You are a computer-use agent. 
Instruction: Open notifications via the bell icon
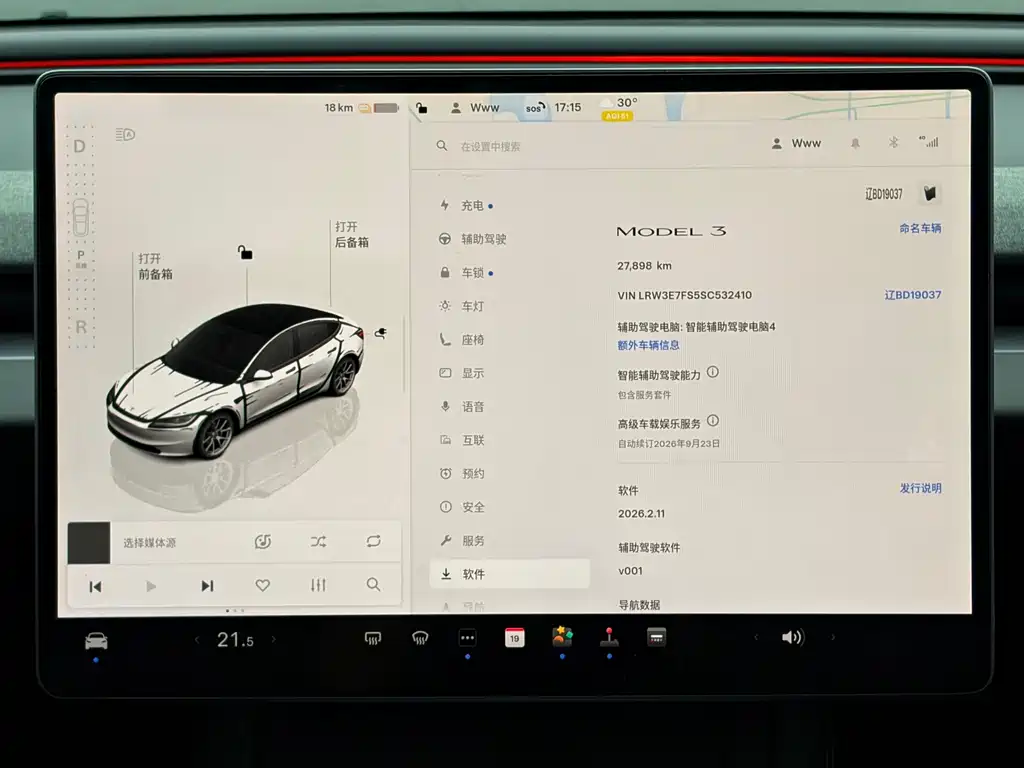(856, 143)
